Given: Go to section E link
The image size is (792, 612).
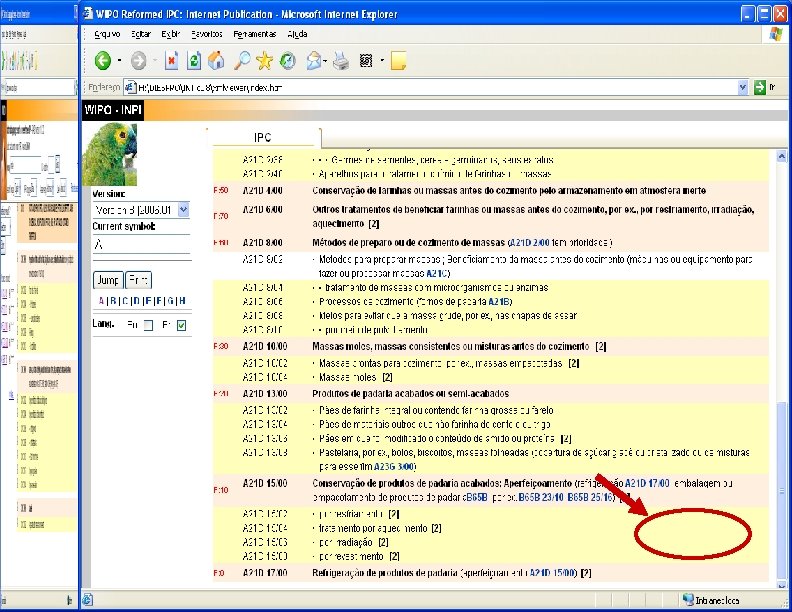Looking at the screenshot, I should tap(147, 301).
